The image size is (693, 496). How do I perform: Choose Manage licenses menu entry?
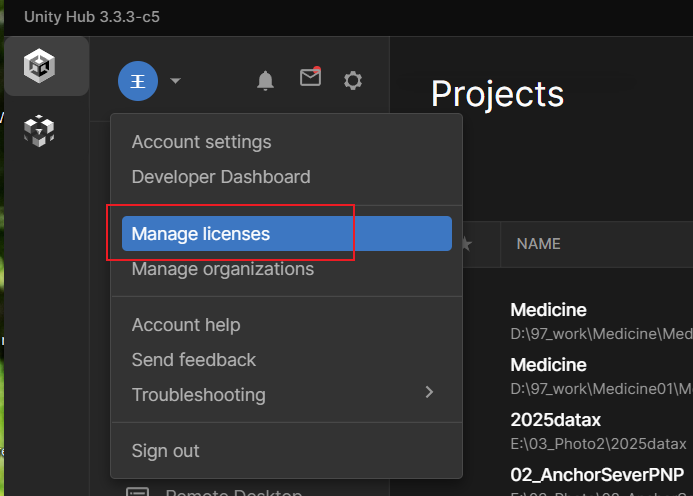click(287, 233)
